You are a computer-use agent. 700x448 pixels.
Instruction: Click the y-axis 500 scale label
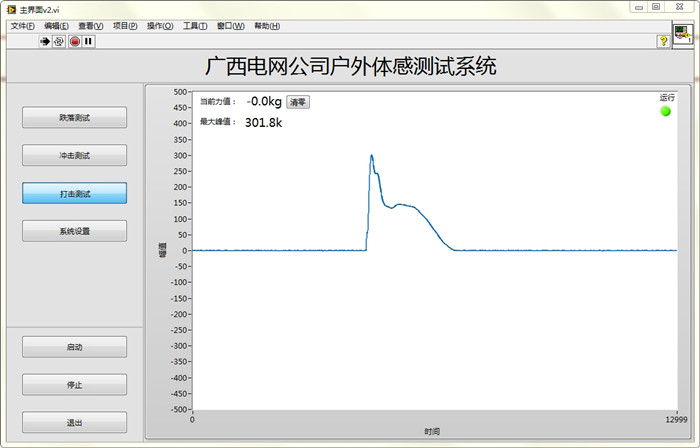click(x=180, y=92)
